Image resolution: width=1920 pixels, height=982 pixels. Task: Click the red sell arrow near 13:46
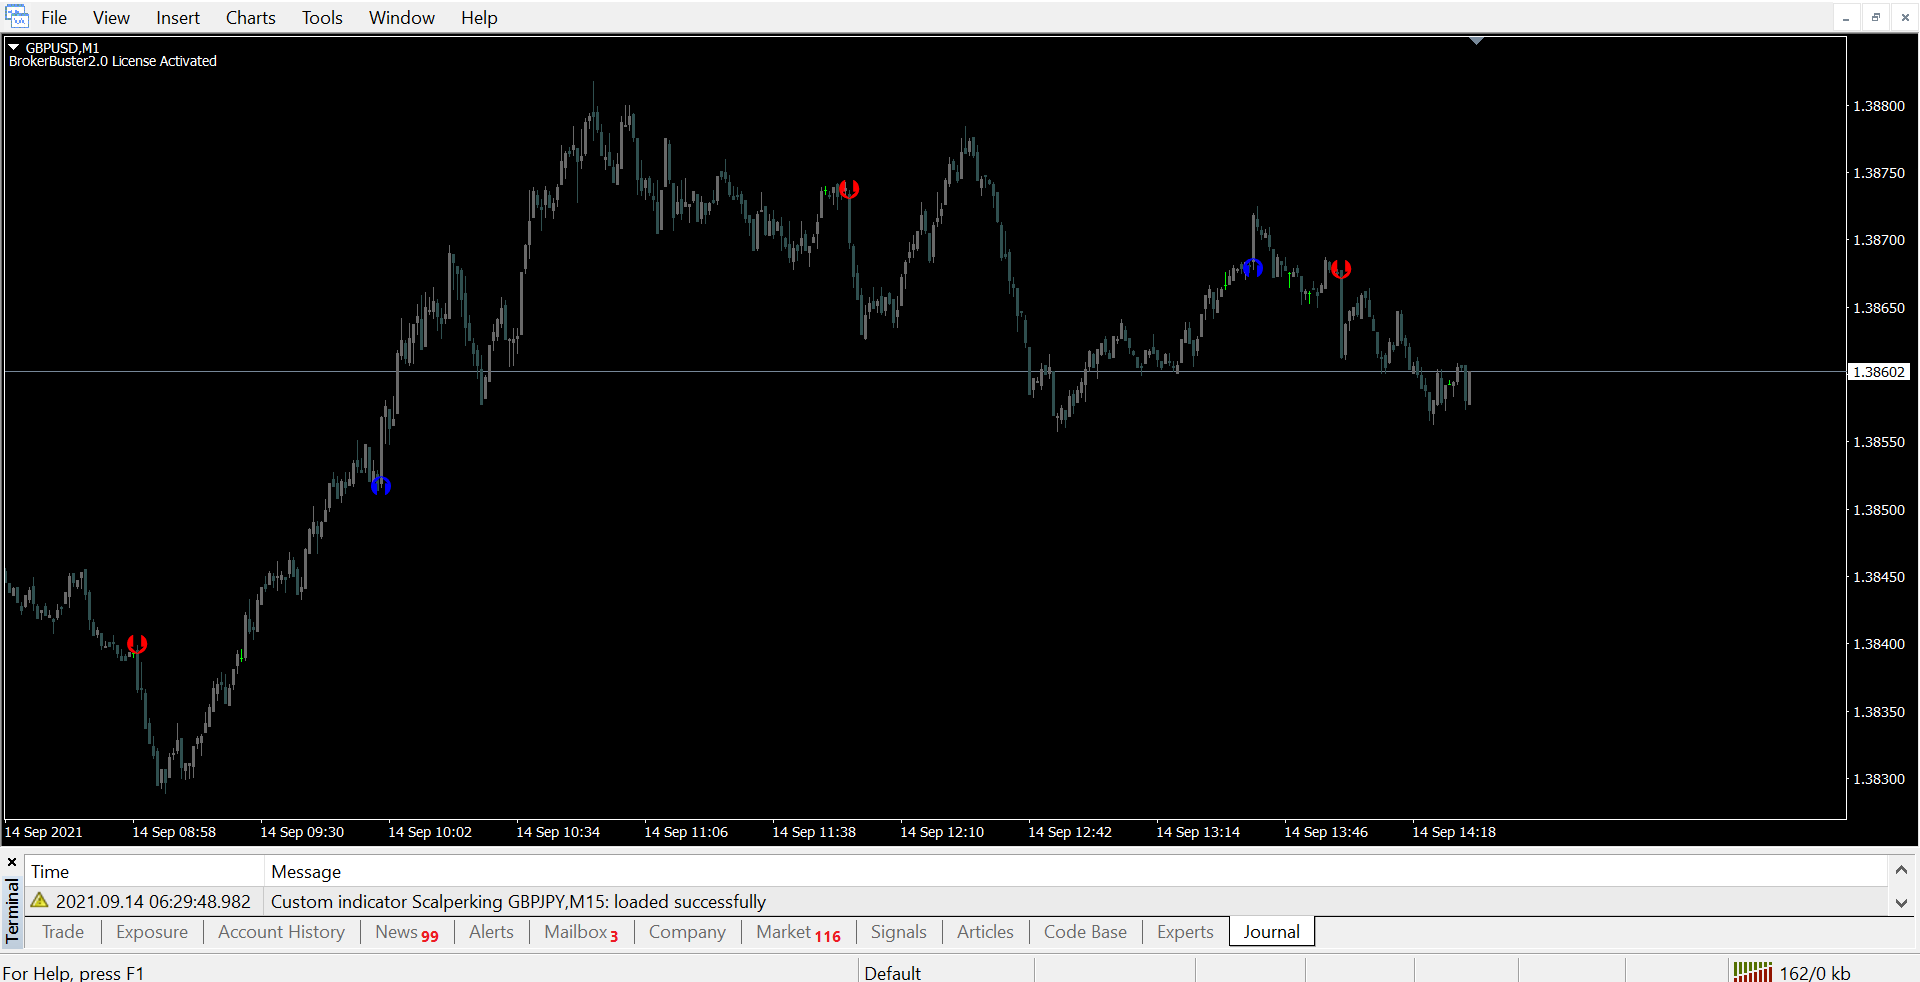click(x=1341, y=269)
